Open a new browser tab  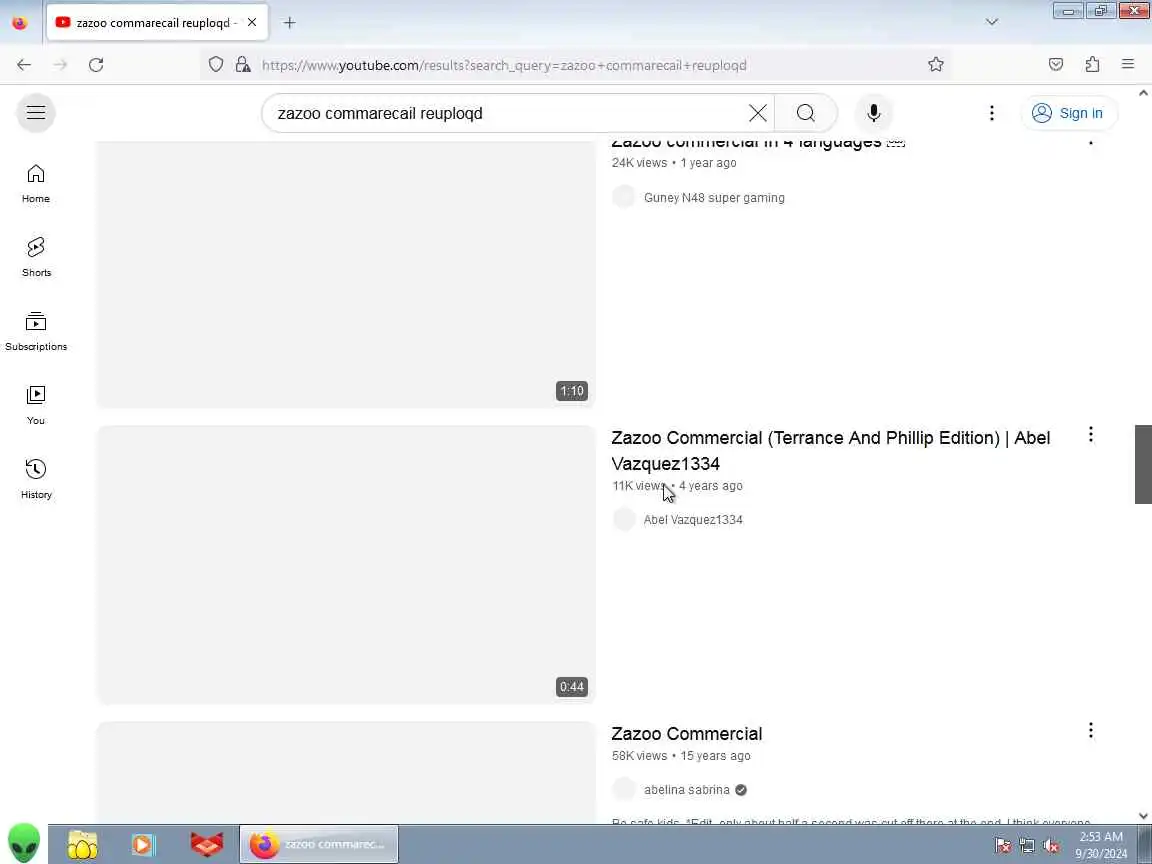[289, 23]
